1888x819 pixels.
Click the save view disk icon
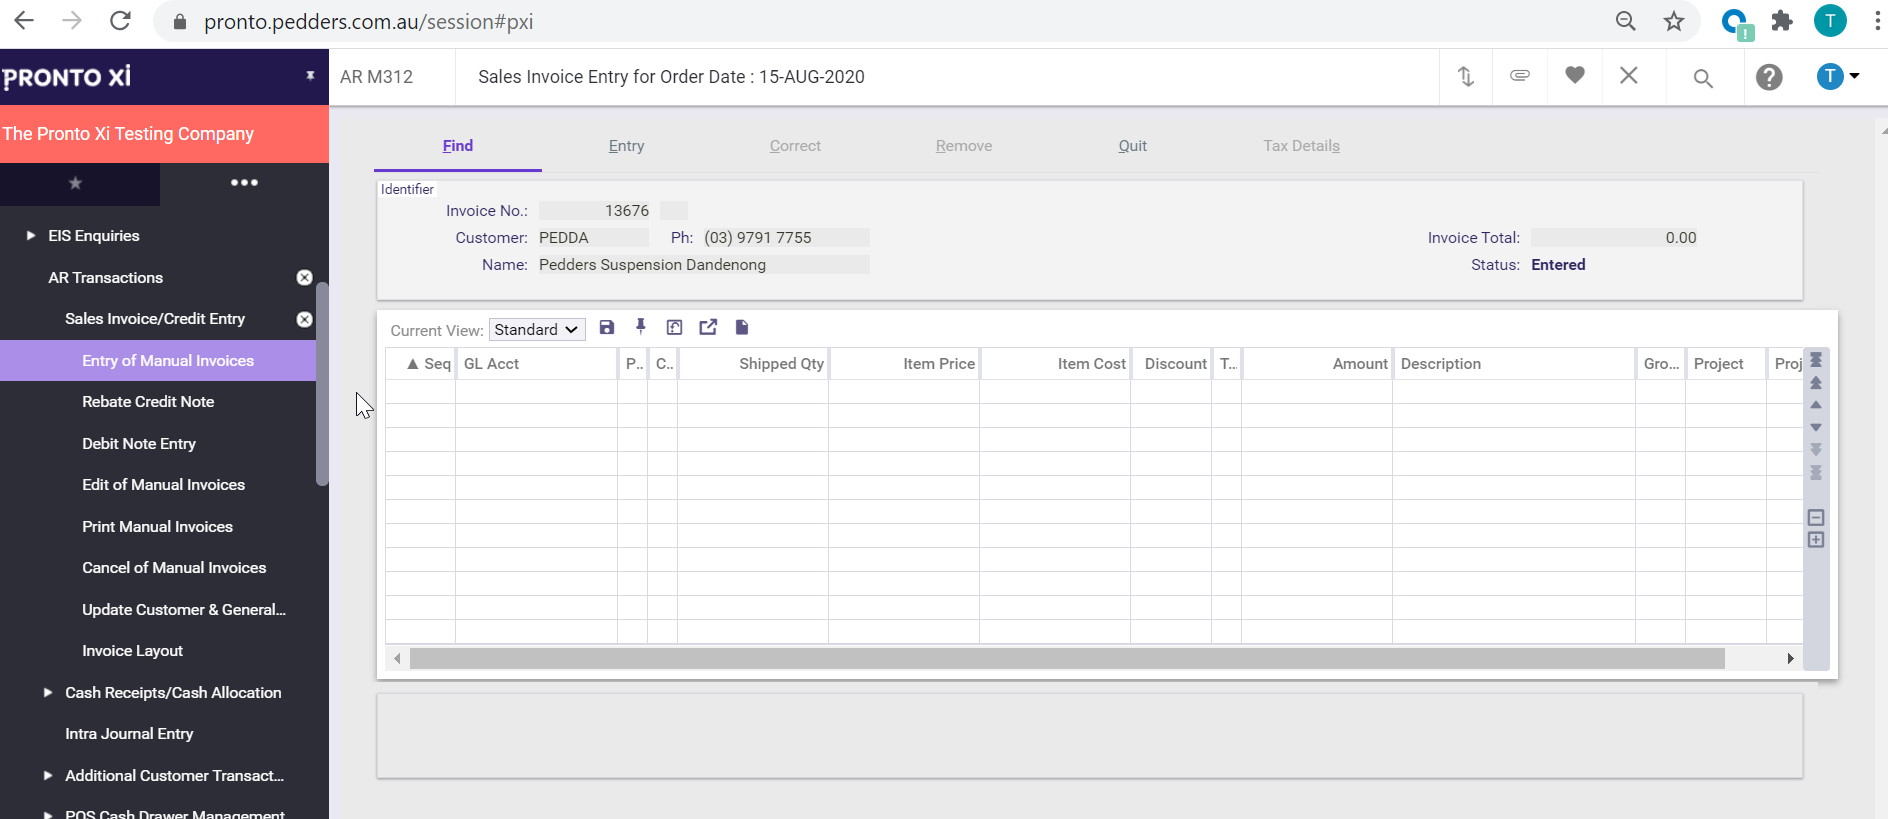(606, 327)
